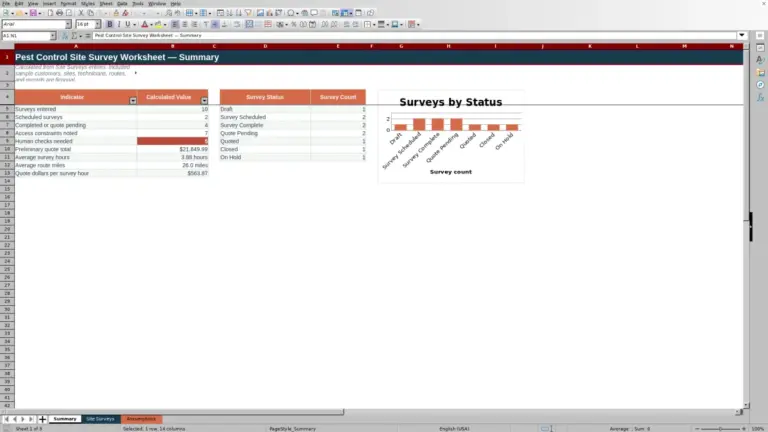This screenshot has height=432, width=768.
Task: Click the Find and Replace icon
Action: 168,13
